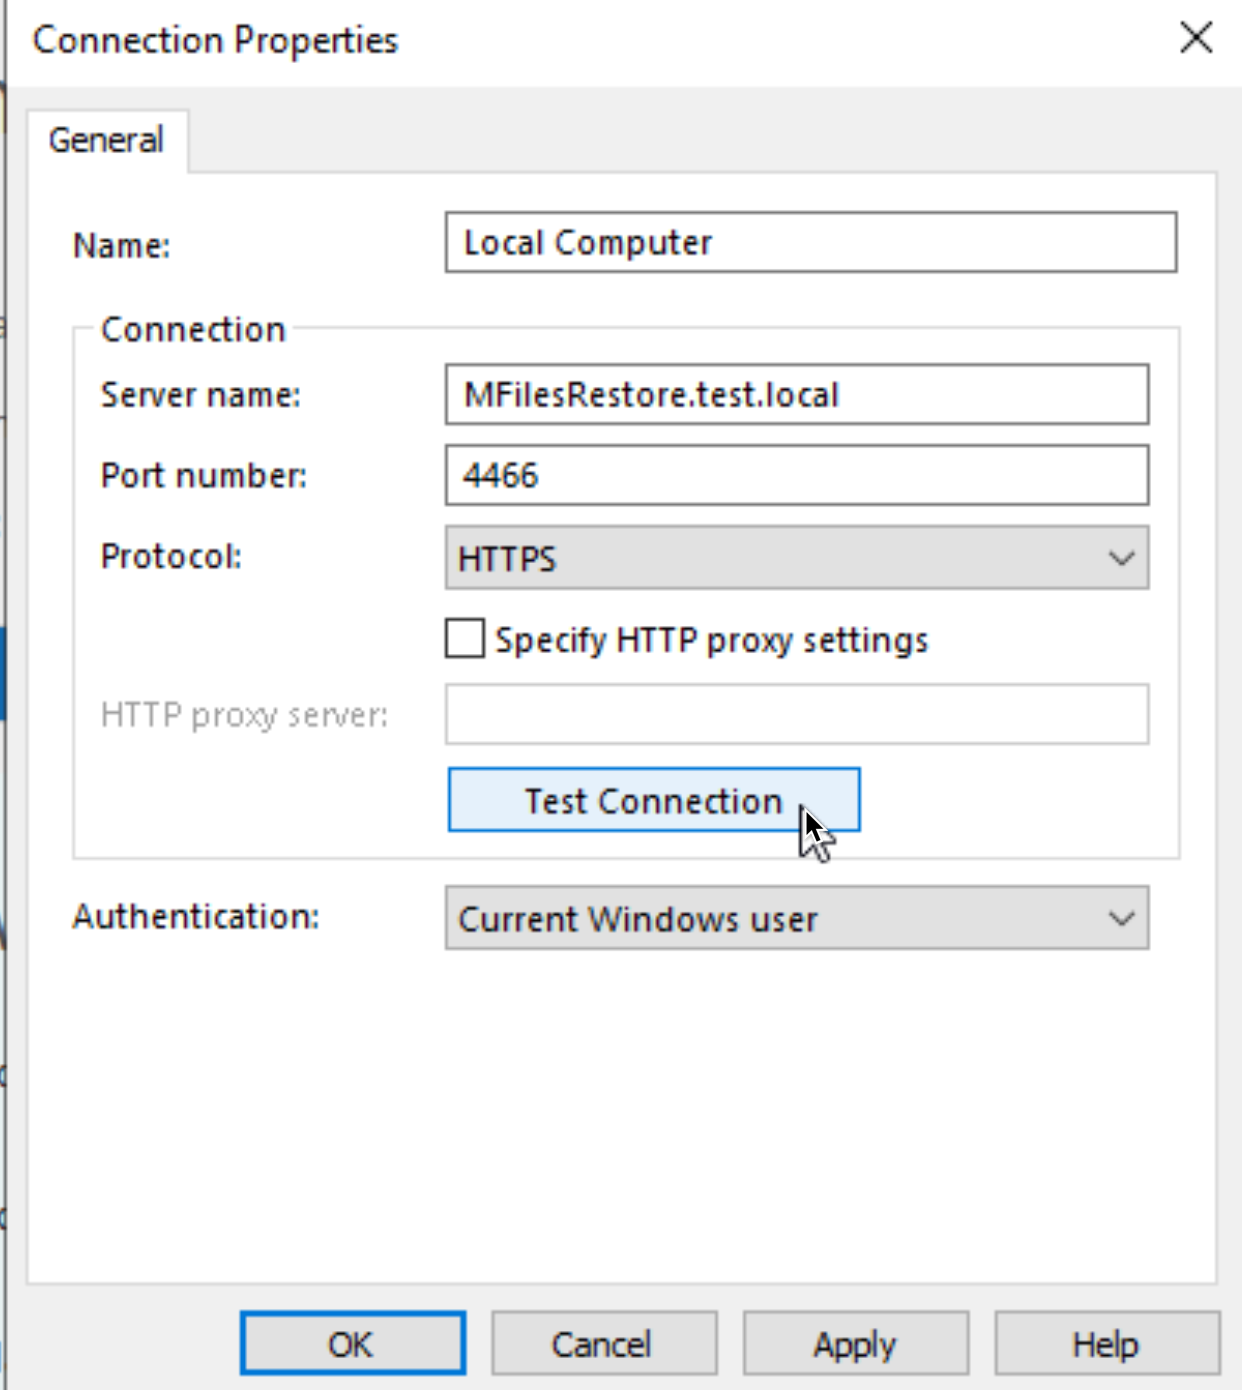Expand the Protocol dropdown arrow
The height and width of the screenshot is (1390, 1242).
point(1122,557)
